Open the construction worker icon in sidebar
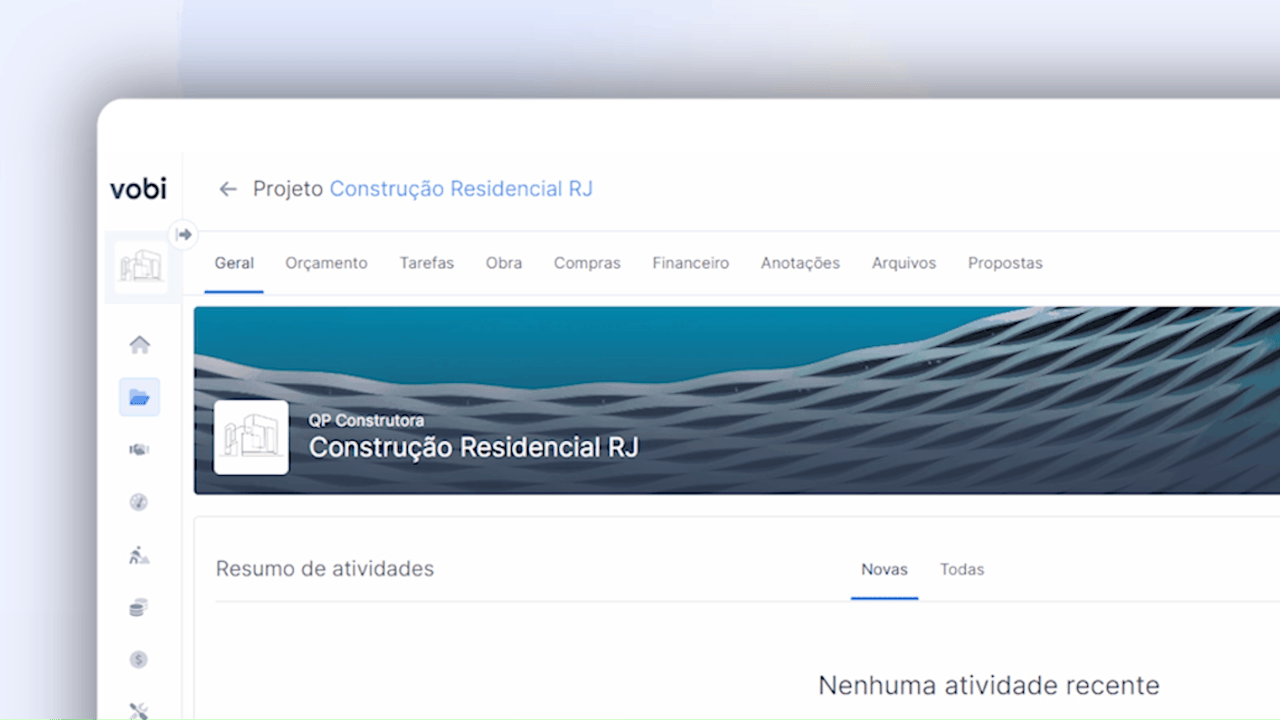 coord(139,555)
